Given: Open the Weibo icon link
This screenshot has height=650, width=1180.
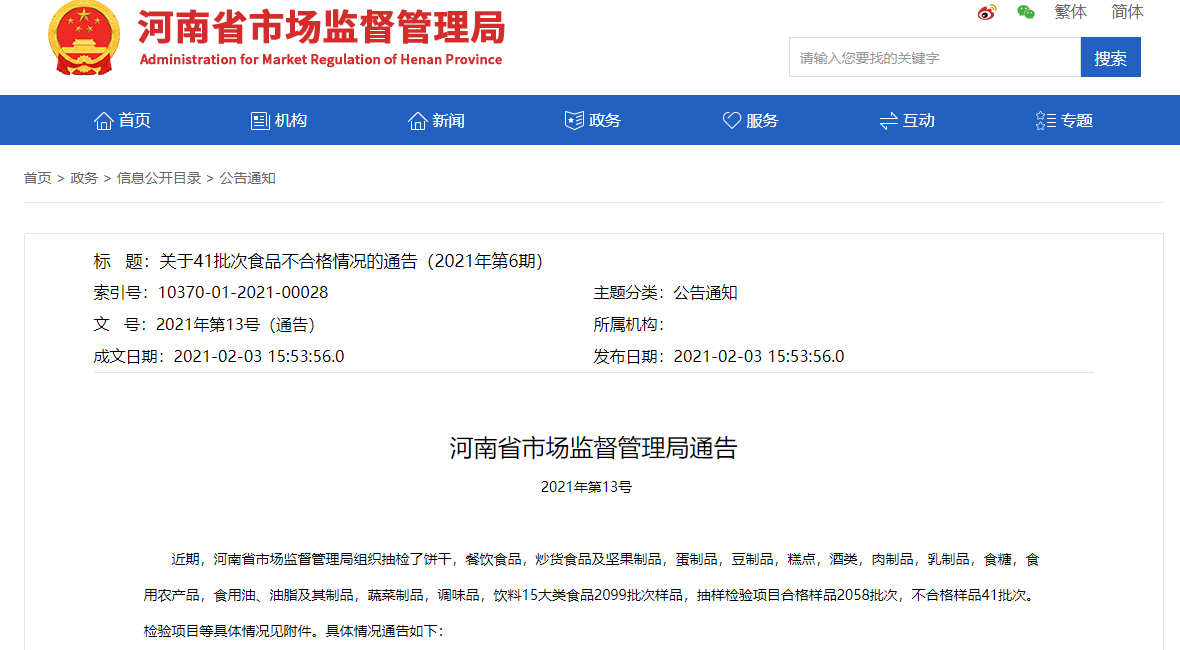Looking at the screenshot, I should 987,12.
